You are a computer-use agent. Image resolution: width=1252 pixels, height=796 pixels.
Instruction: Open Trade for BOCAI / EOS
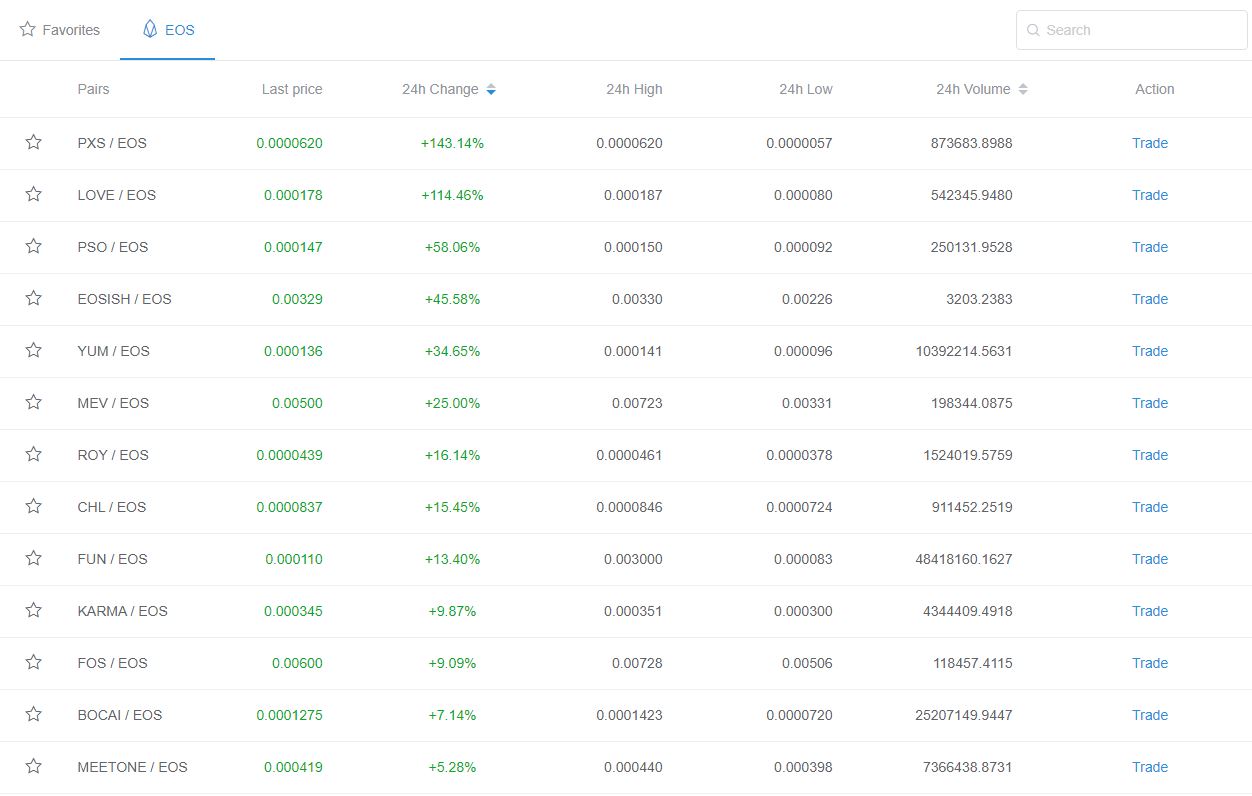click(1150, 715)
